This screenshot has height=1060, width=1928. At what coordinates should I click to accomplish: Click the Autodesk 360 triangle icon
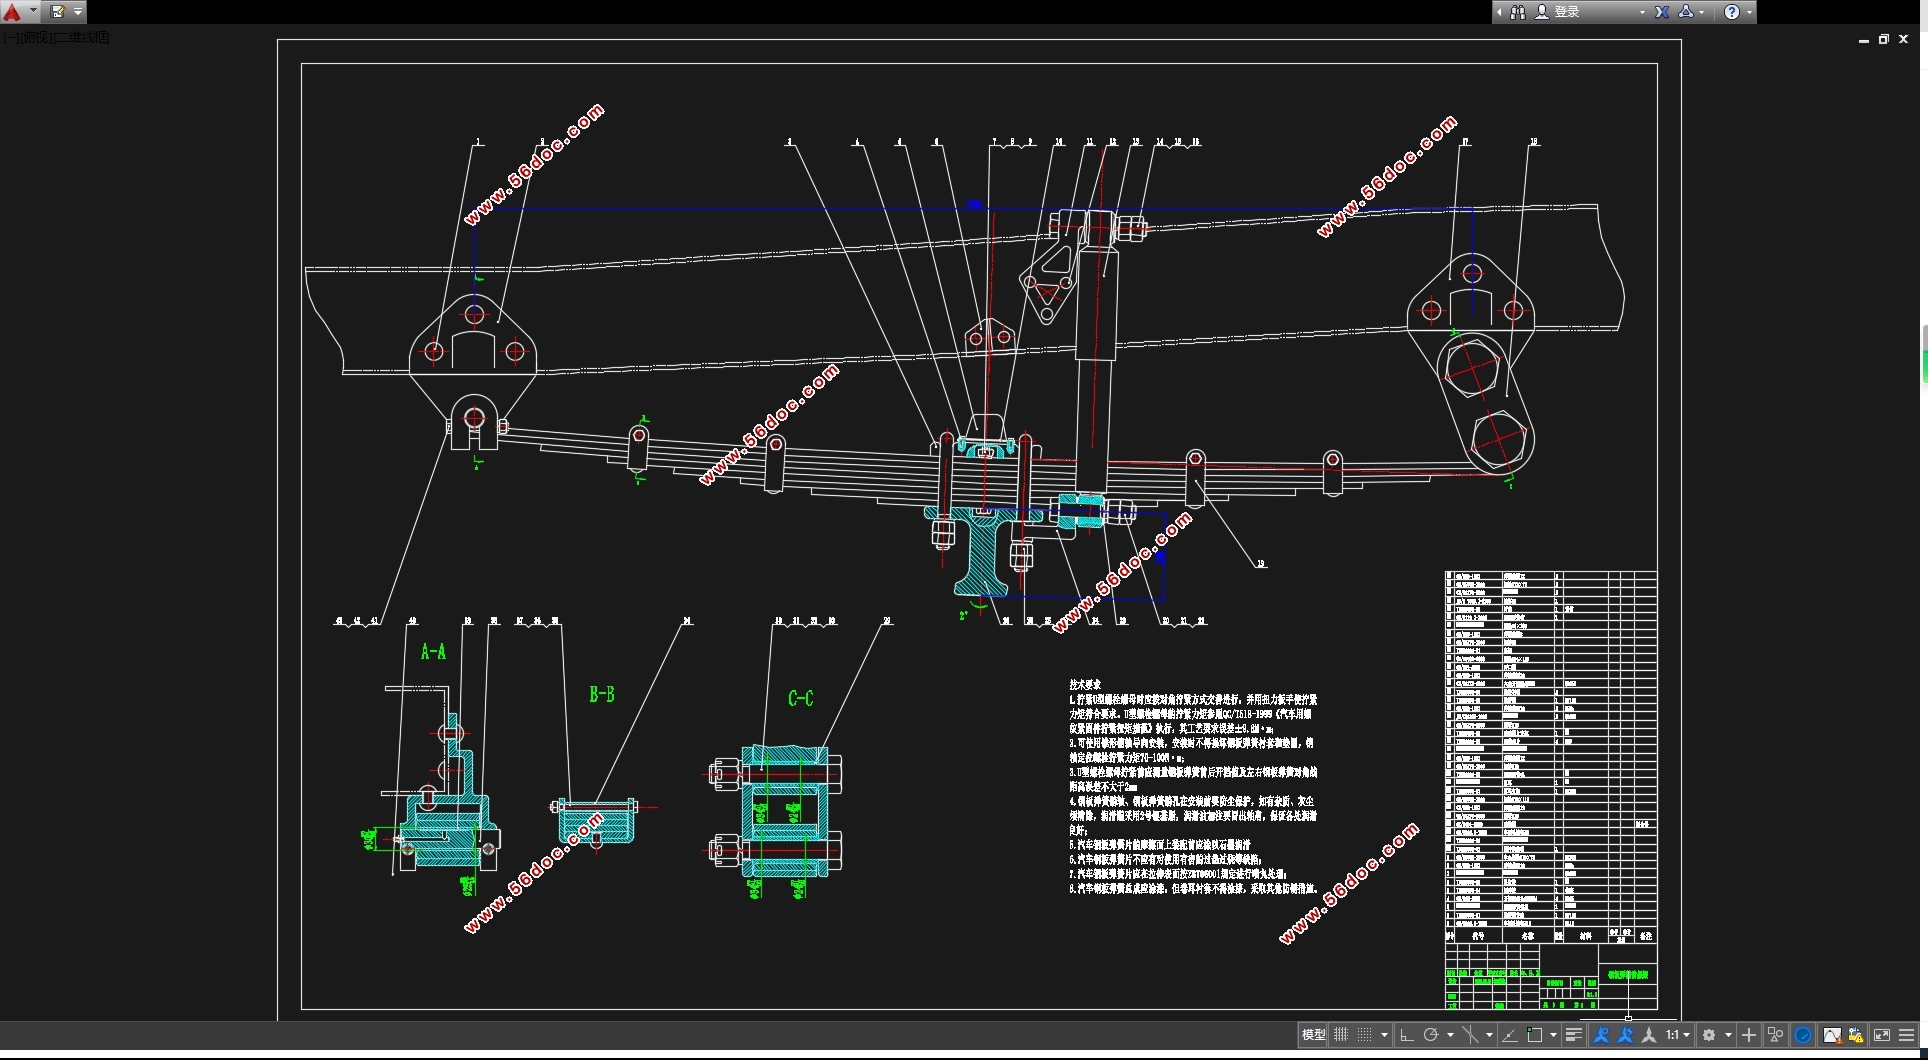point(1686,12)
